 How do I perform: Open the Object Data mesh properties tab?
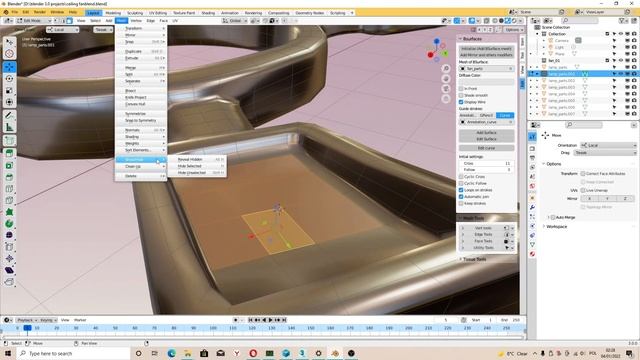(x=532, y=244)
